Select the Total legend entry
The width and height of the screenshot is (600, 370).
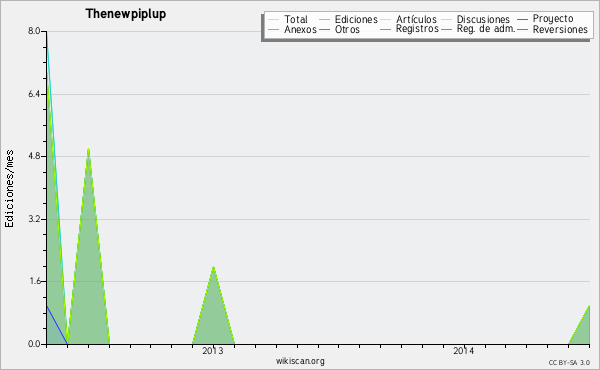296,19
